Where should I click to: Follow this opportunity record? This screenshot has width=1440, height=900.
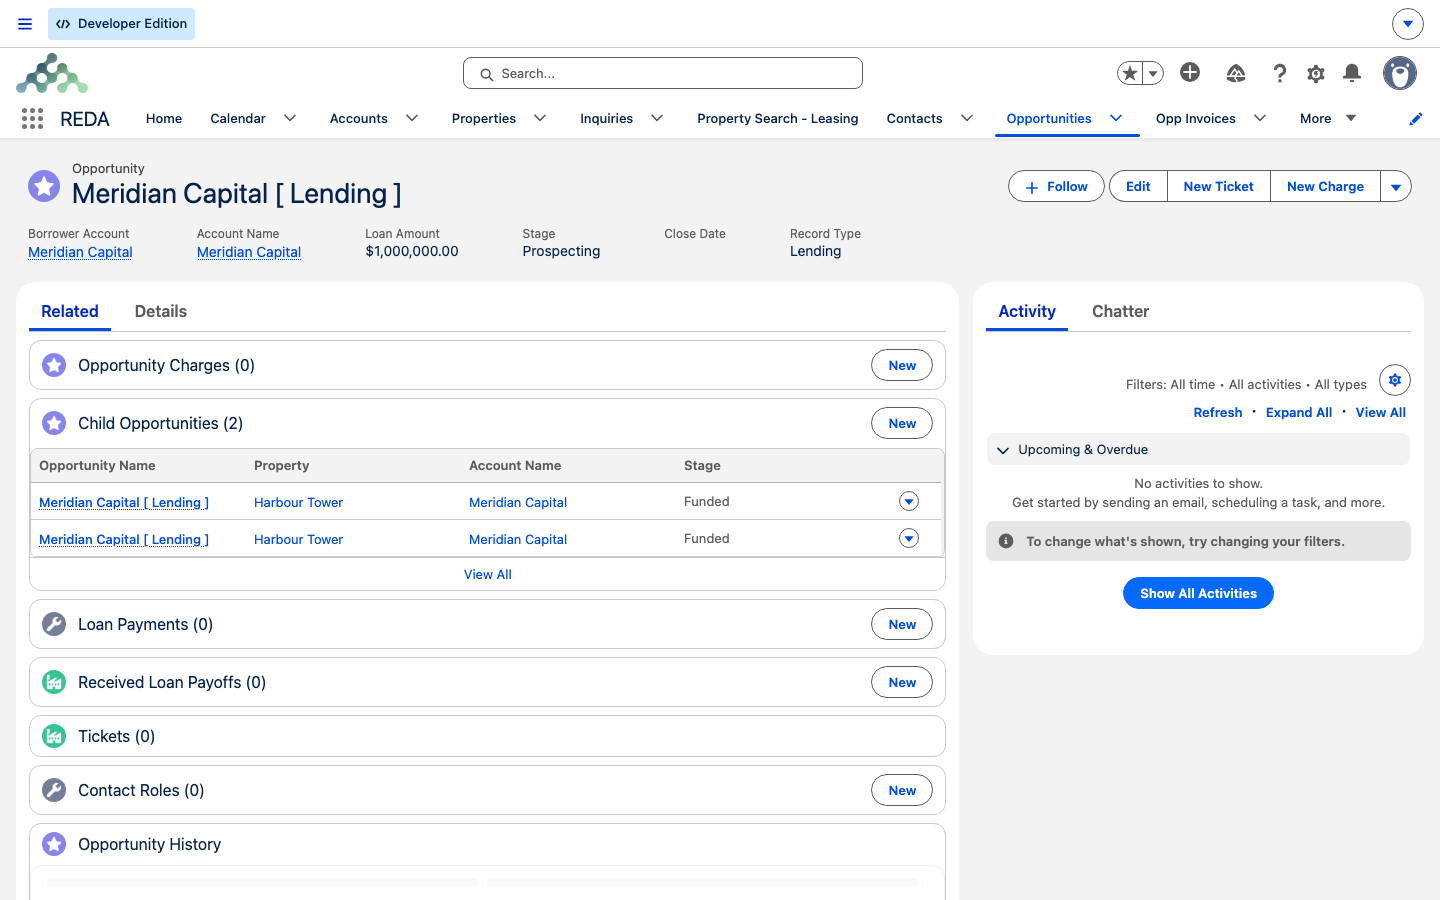(1056, 187)
